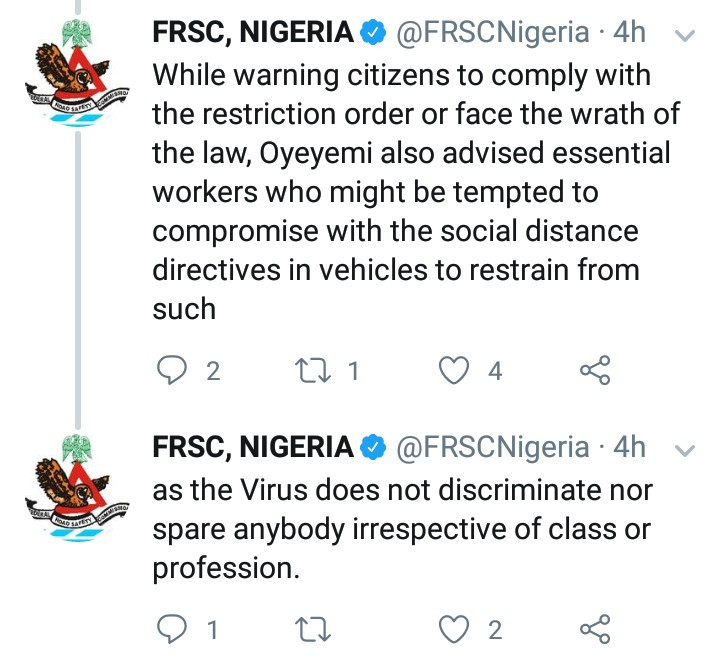Open FRSC profile picture on second tweet
The width and height of the screenshot is (720, 668).
77,488
